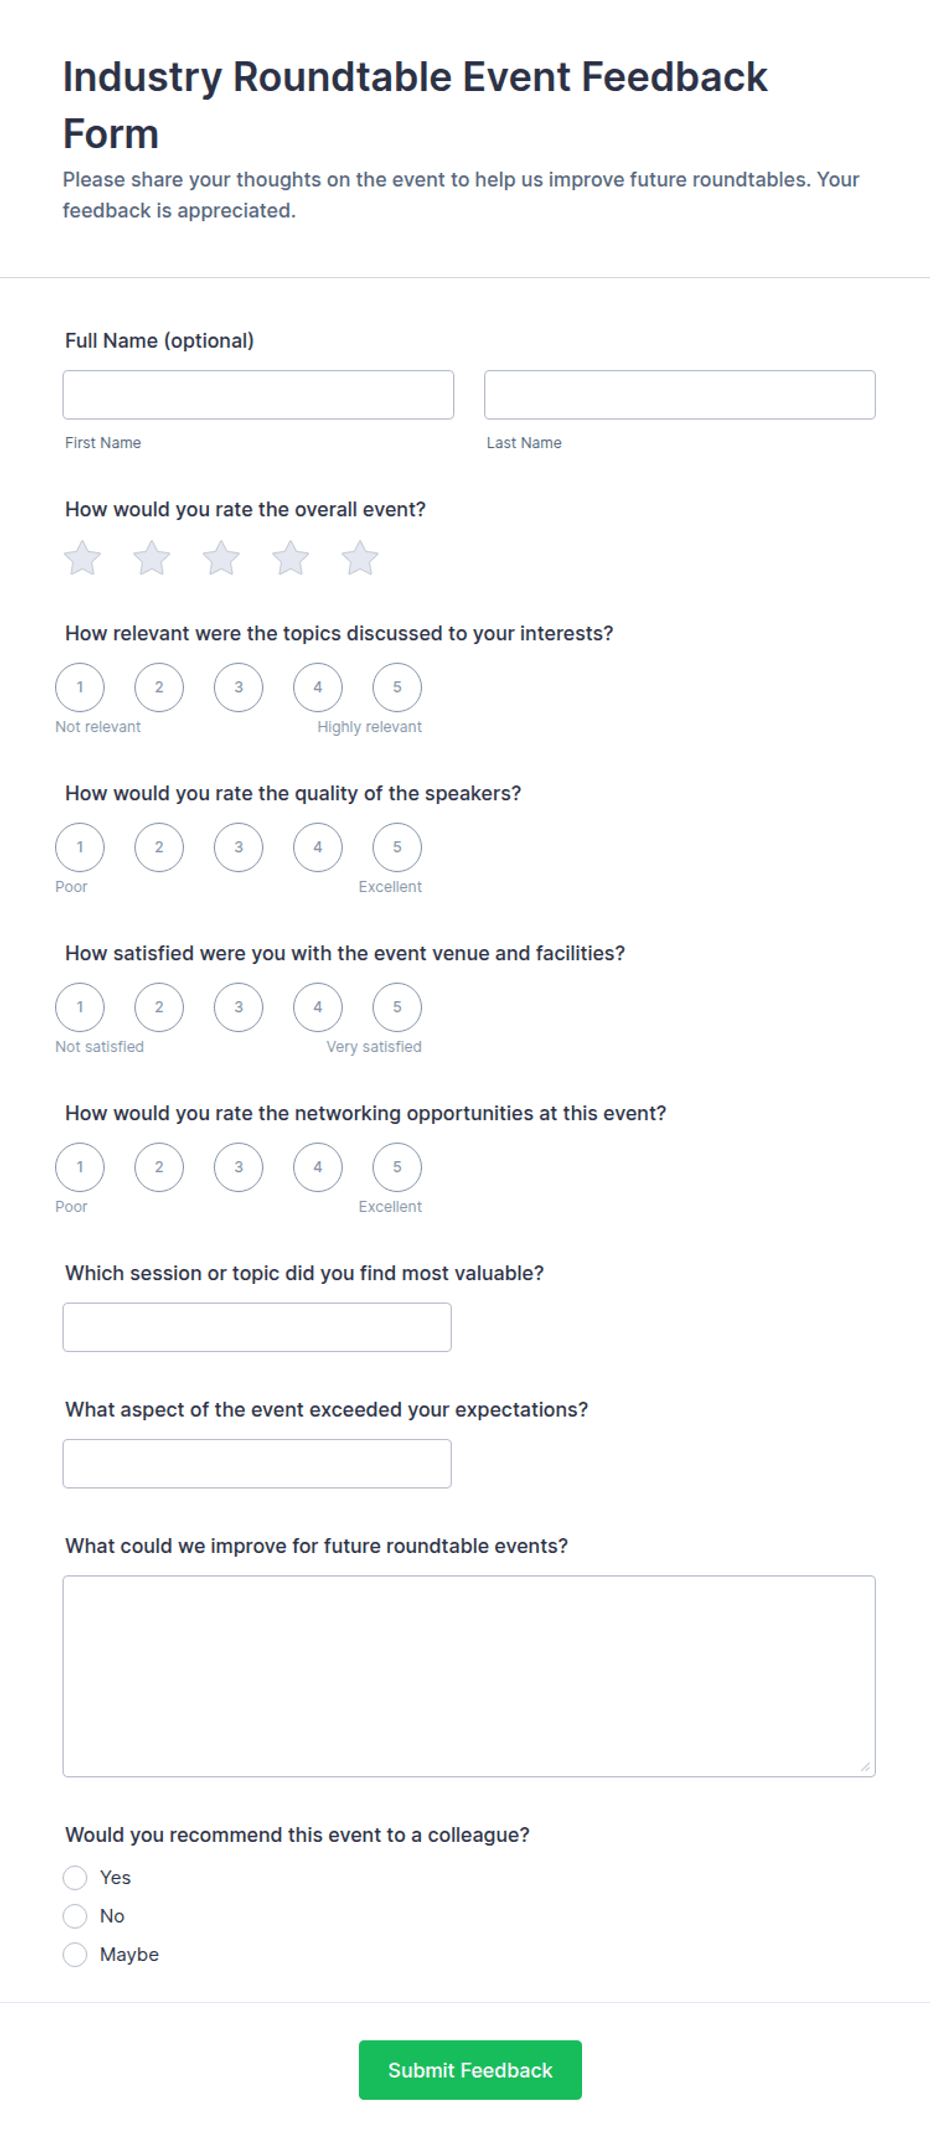
Task: Rate the overall event one star
Action: pos(82,558)
